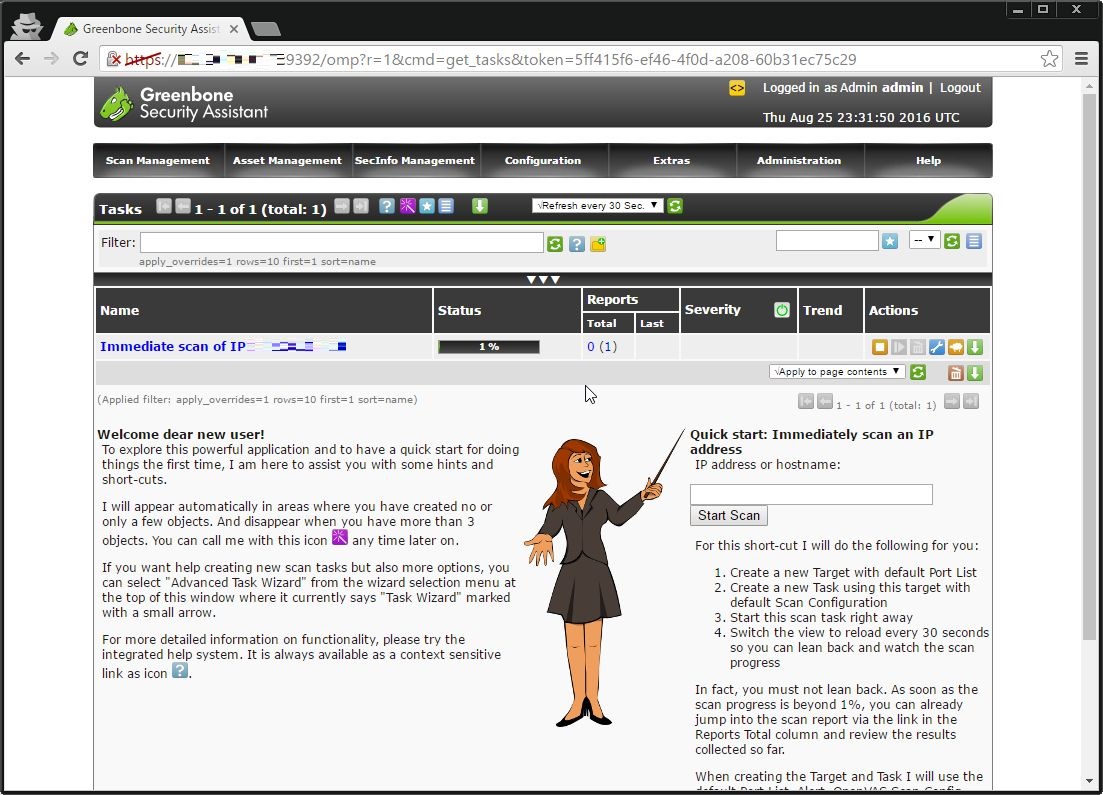Click the browser reload button
This screenshot has width=1103, height=795.
[x=81, y=59]
